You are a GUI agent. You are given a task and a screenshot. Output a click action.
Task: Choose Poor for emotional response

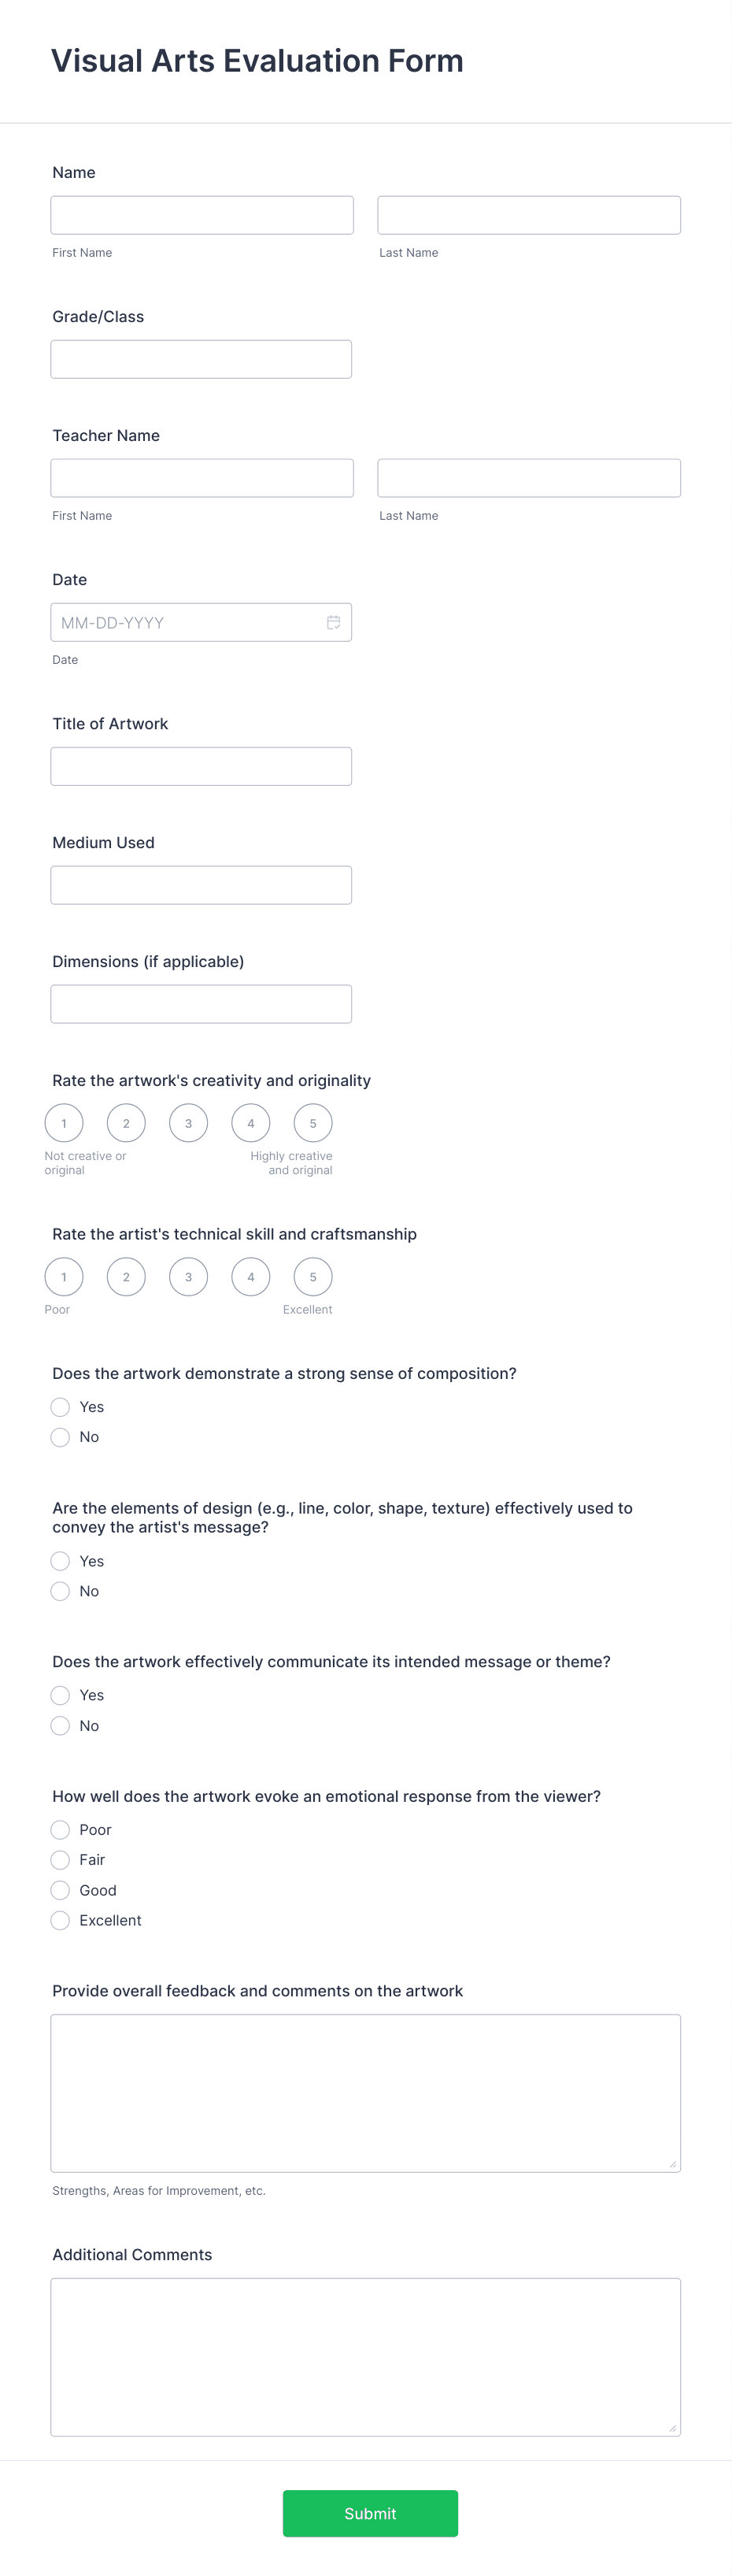(60, 1830)
